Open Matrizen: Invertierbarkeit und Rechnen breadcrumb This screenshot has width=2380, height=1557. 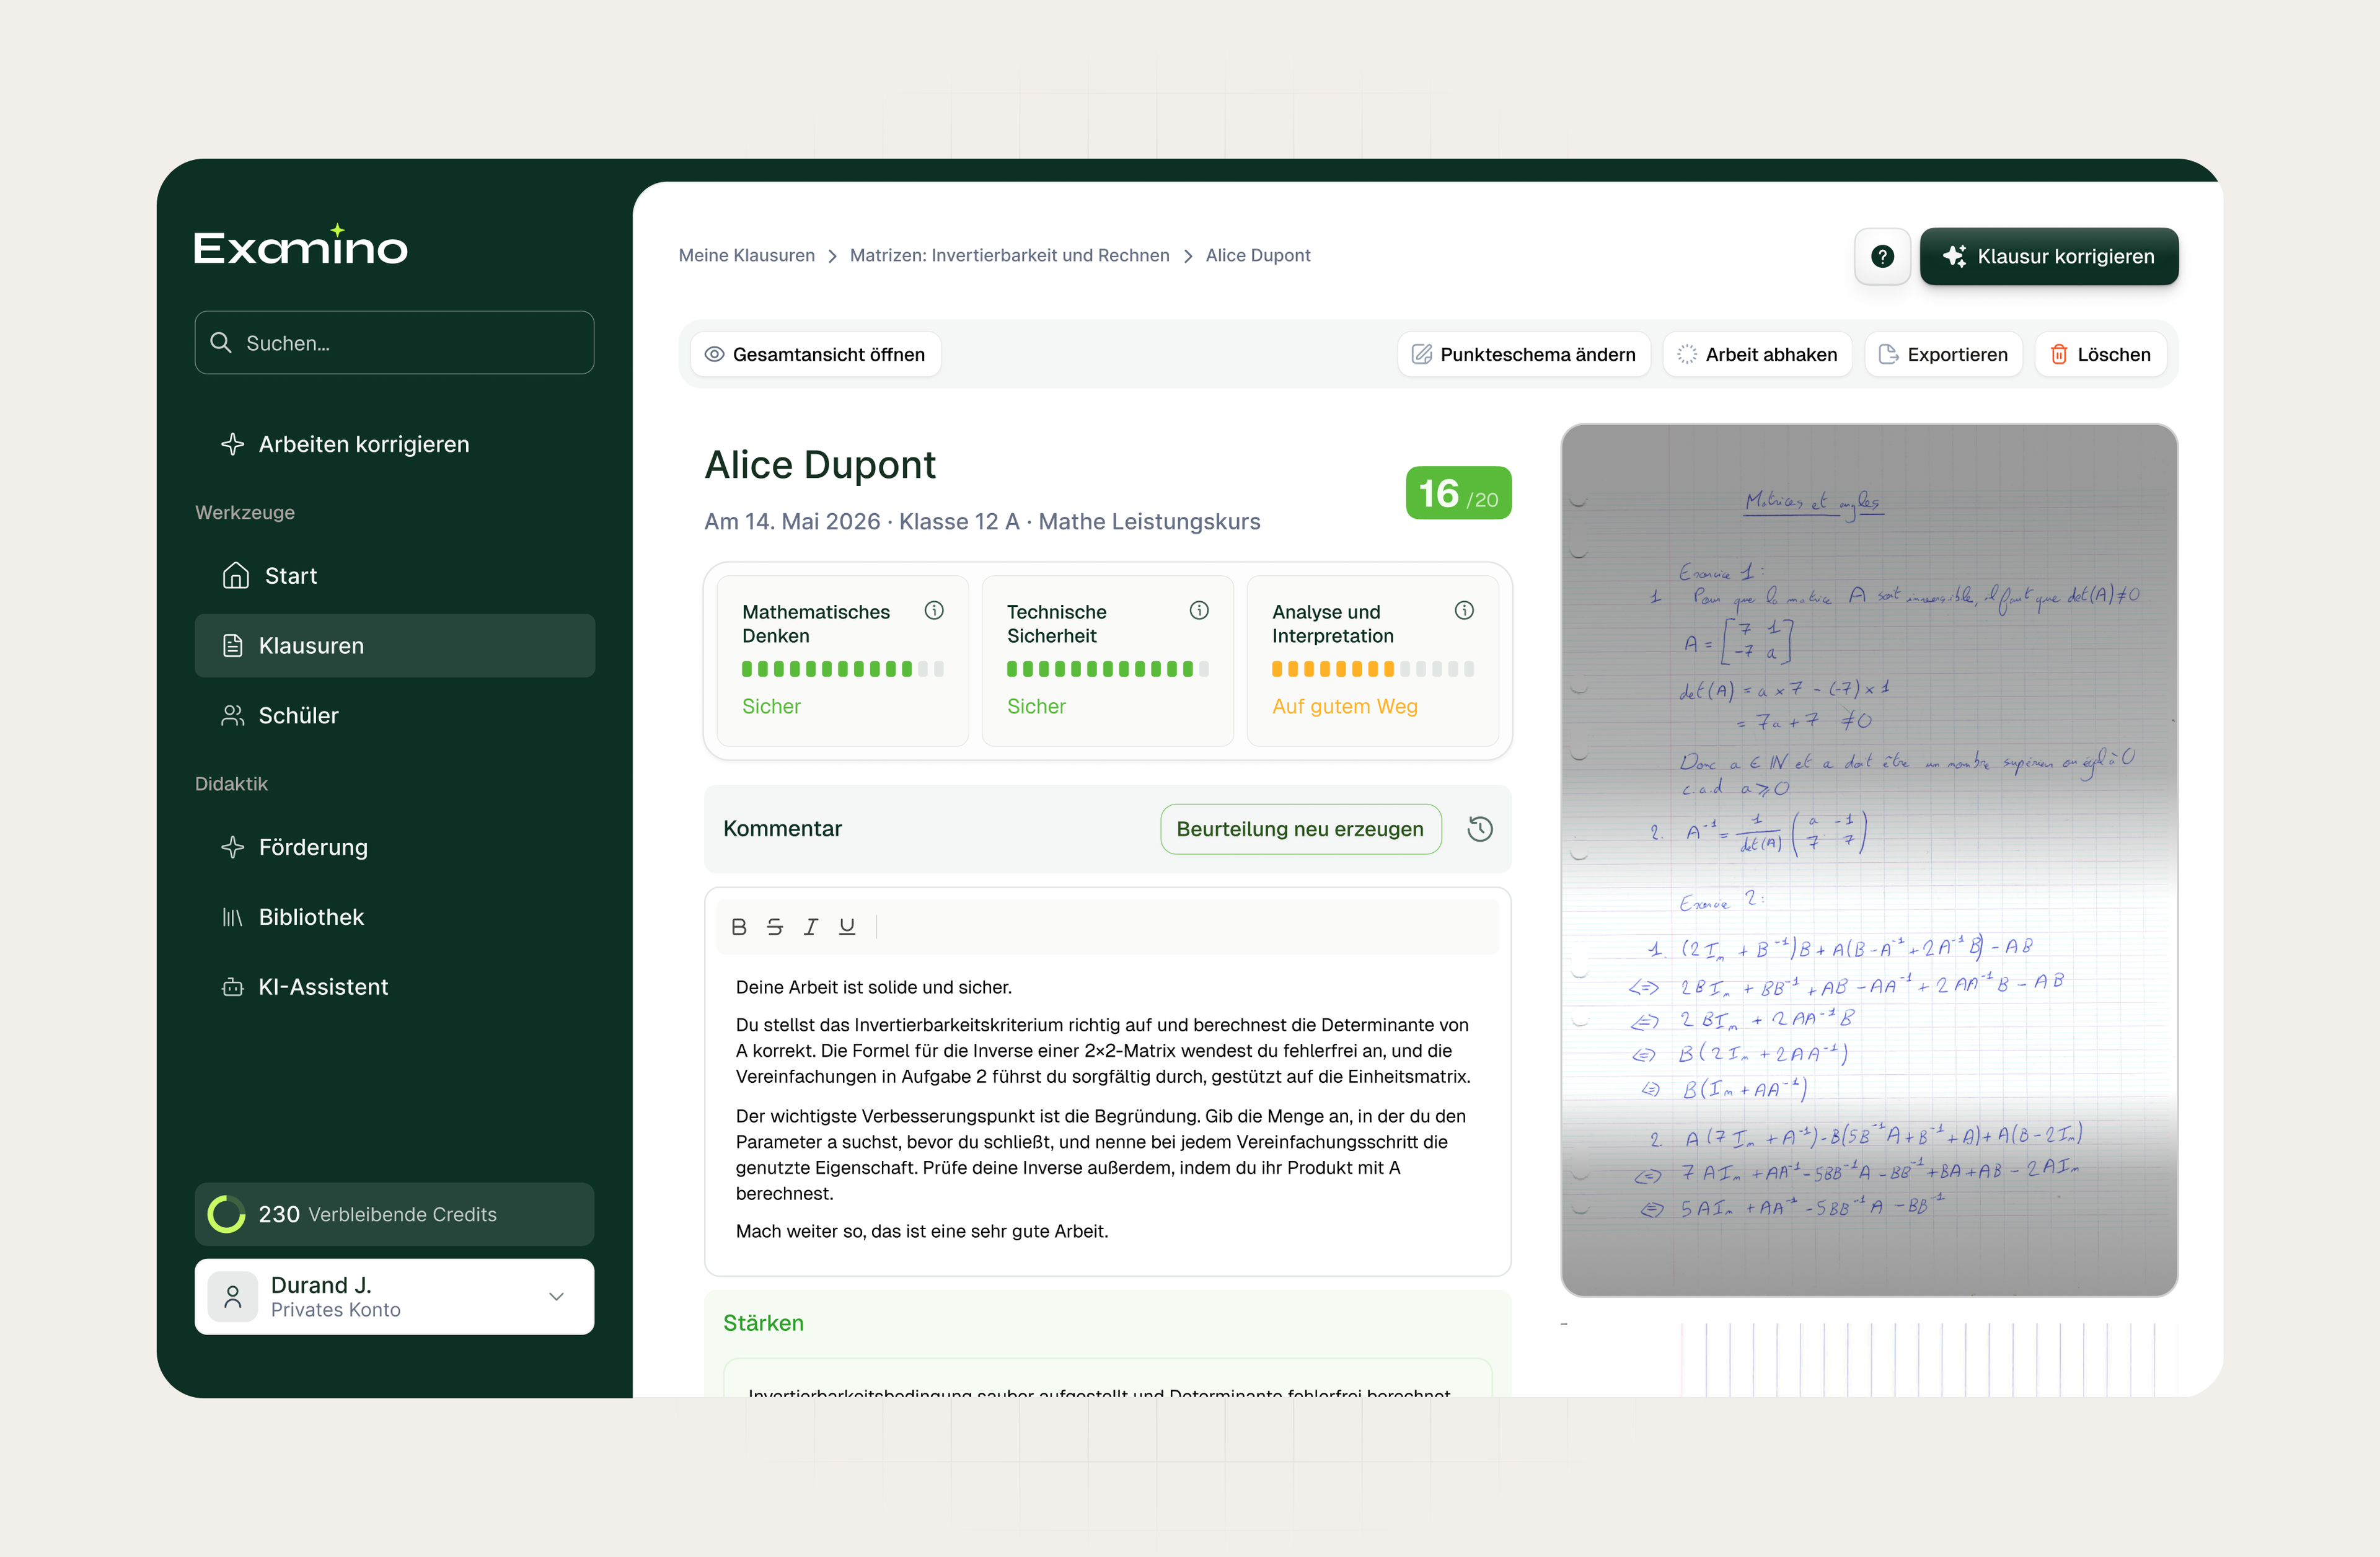pos(1009,255)
